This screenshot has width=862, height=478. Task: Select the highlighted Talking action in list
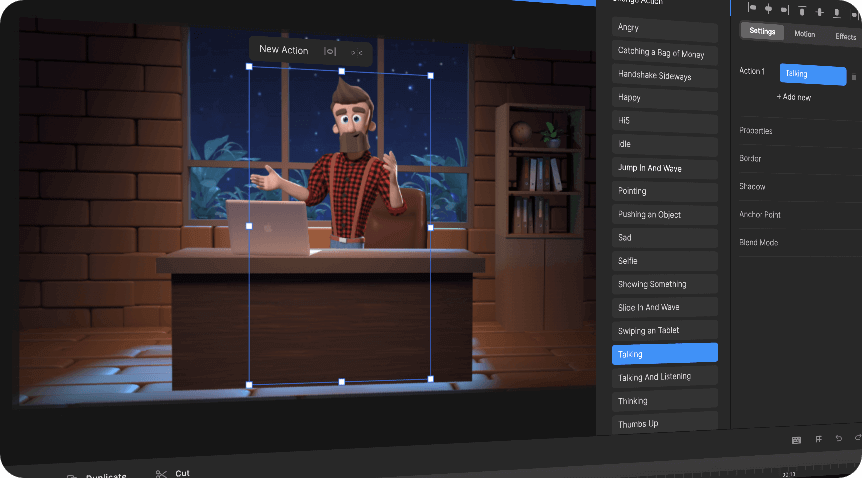coord(665,354)
